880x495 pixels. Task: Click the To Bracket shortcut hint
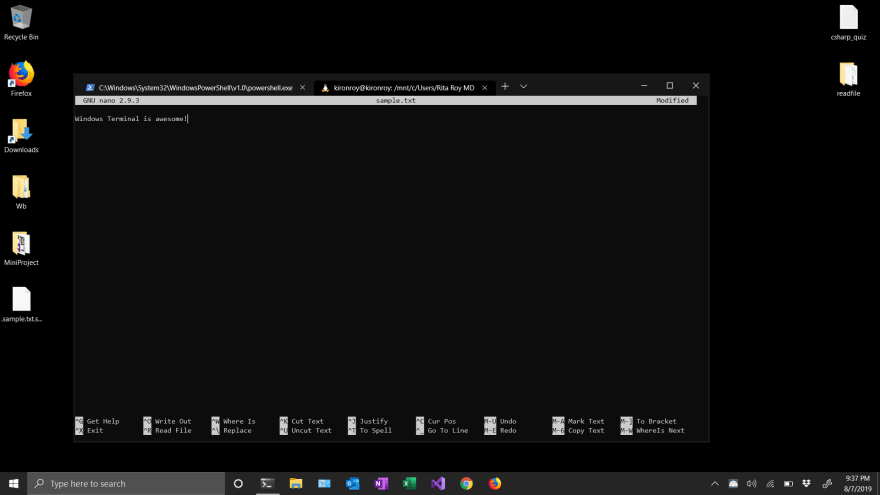(649, 421)
